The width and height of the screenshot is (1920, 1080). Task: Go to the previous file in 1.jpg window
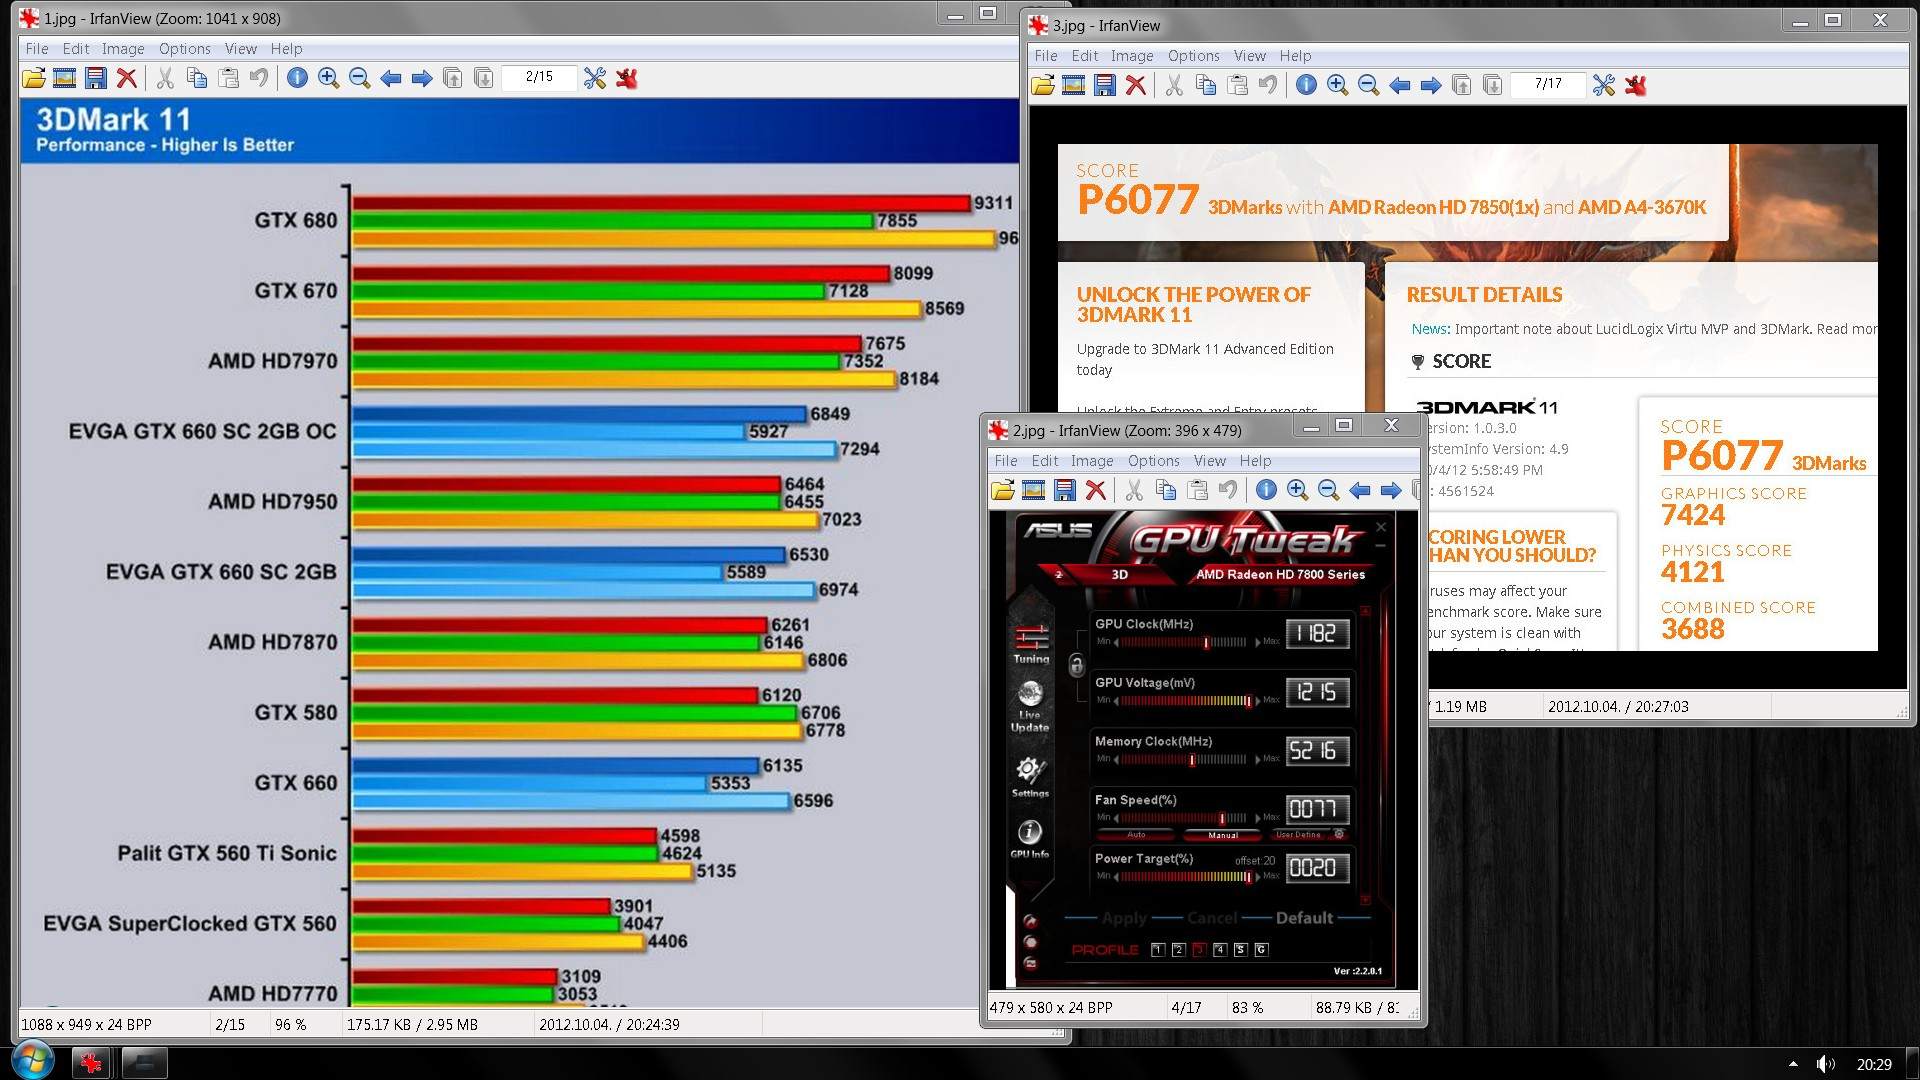click(x=391, y=78)
